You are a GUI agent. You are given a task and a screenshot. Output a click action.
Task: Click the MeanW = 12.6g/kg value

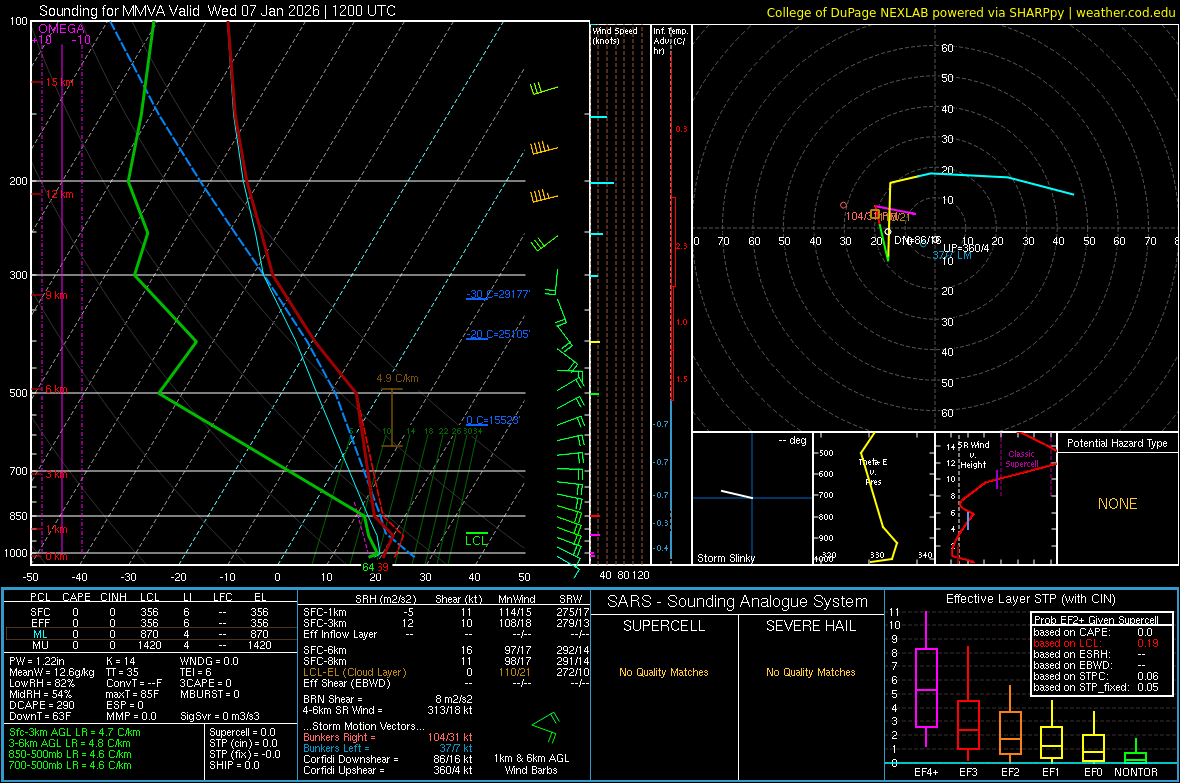coord(52,672)
